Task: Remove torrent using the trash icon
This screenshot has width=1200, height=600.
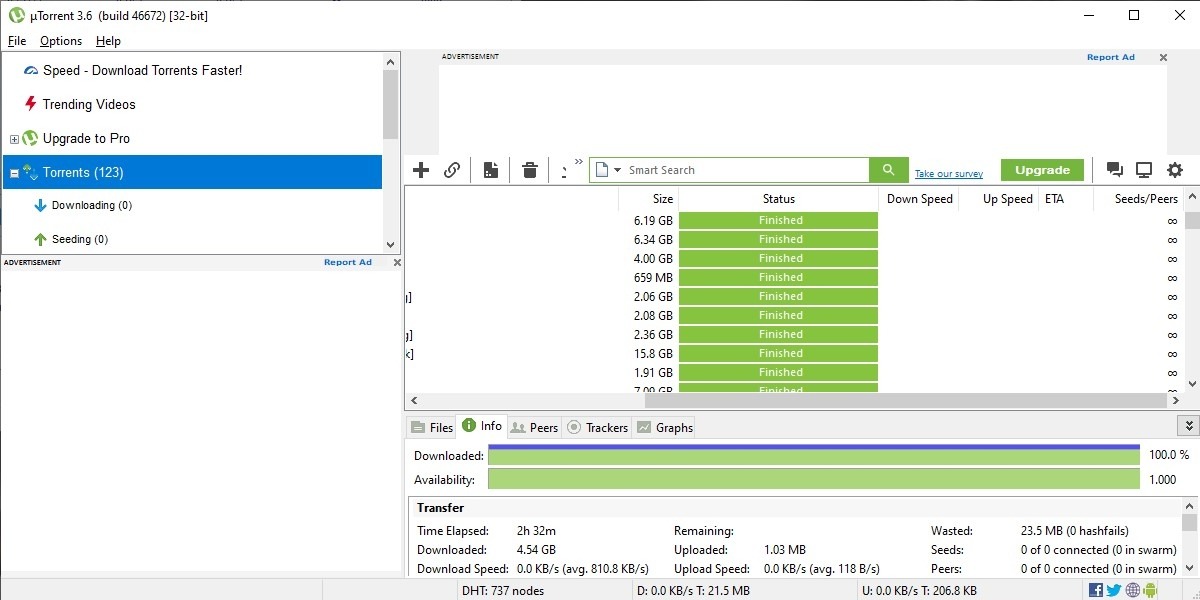Action: [529, 169]
